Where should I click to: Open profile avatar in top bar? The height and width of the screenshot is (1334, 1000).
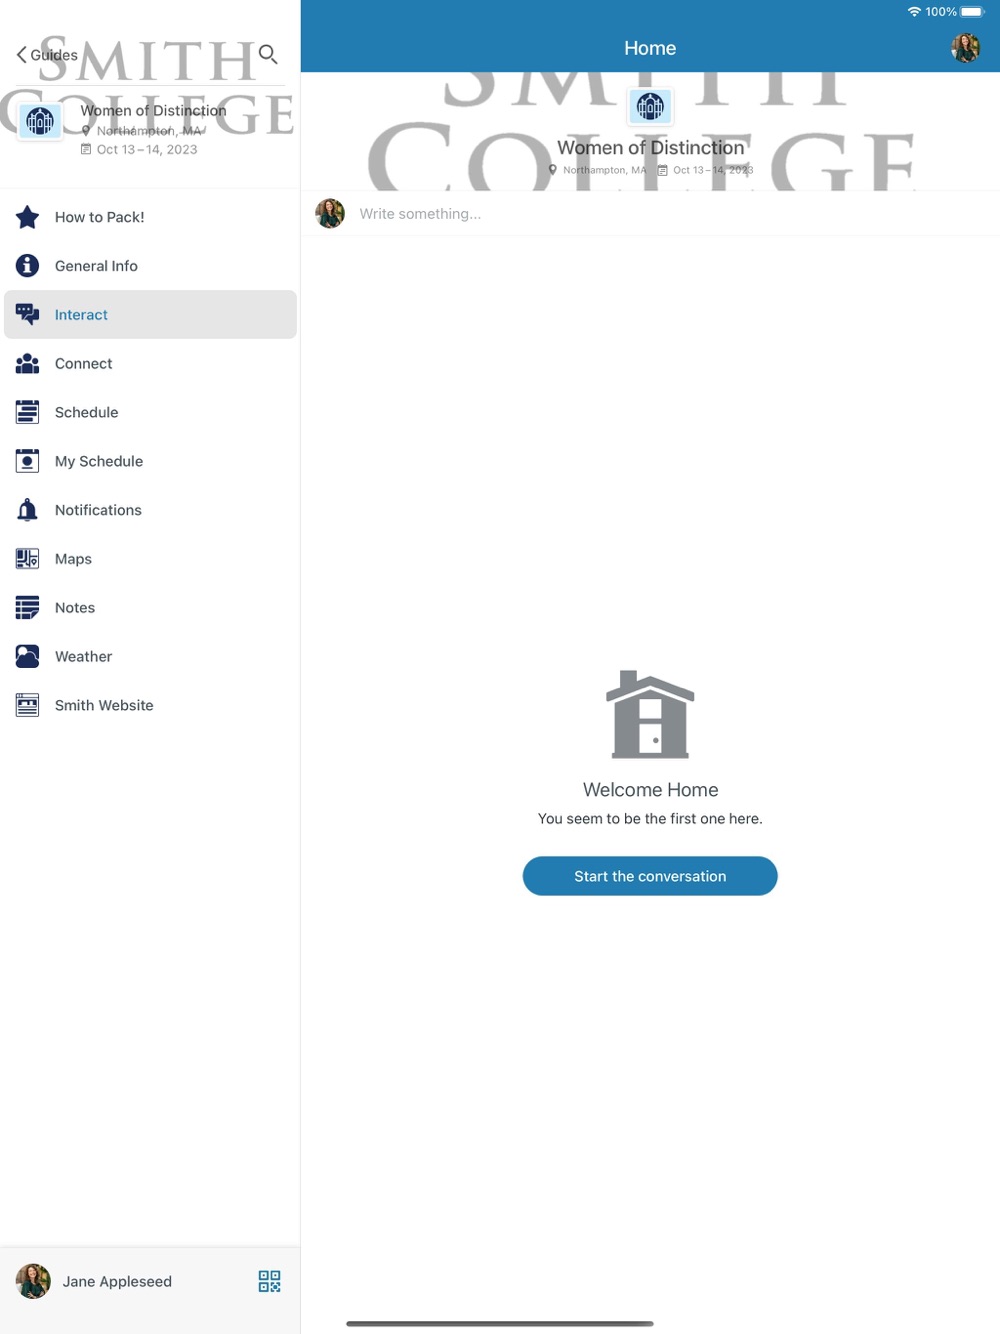point(966,48)
